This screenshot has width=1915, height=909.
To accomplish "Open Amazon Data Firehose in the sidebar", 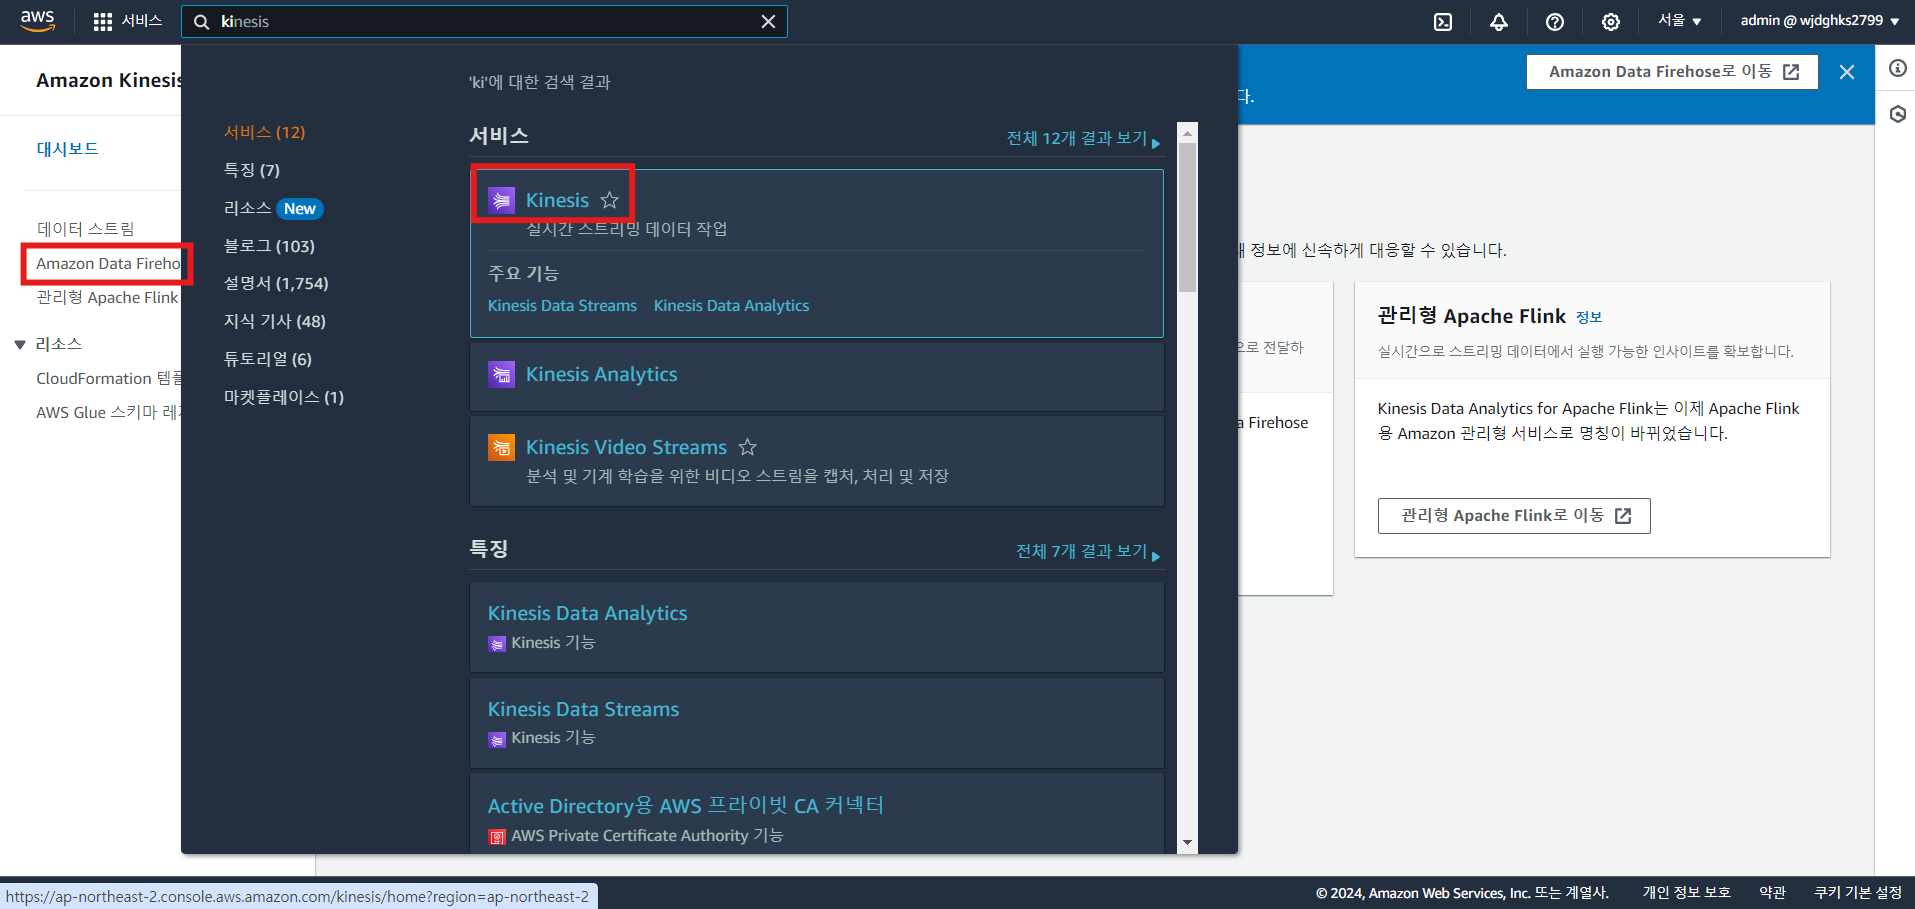I will click(108, 264).
